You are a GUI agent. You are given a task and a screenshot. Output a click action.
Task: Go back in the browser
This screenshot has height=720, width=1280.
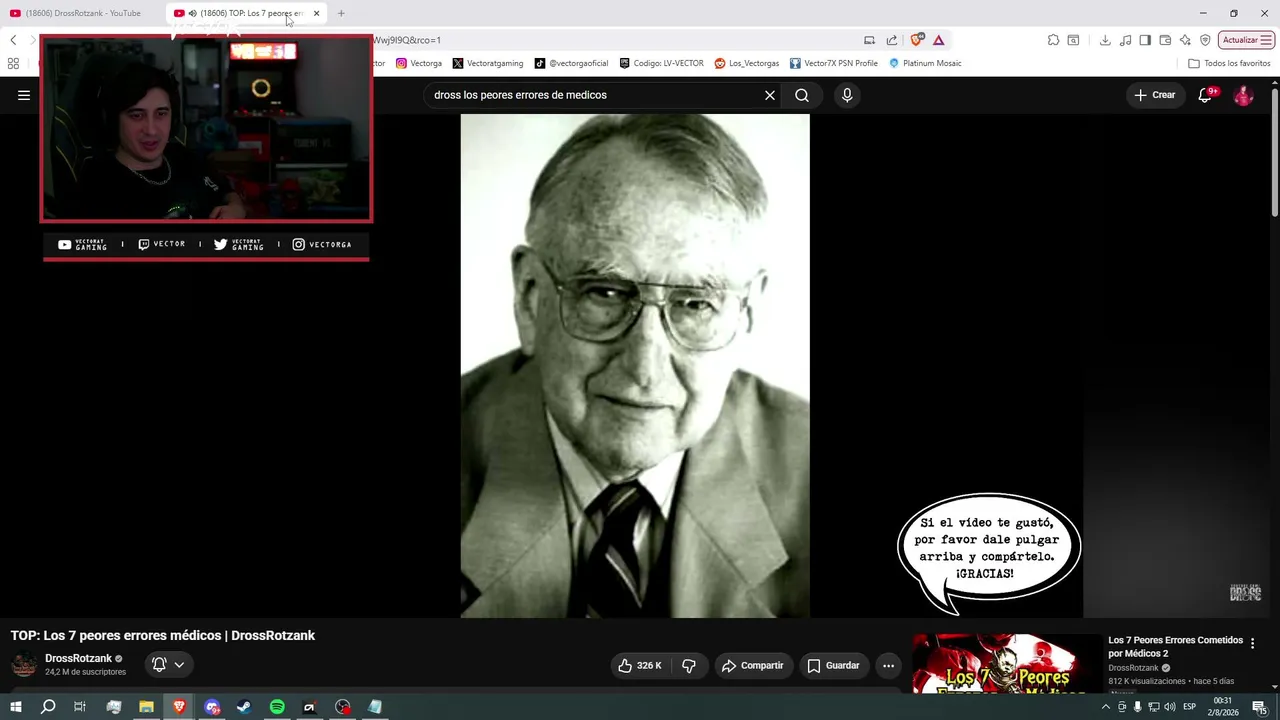[13, 40]
